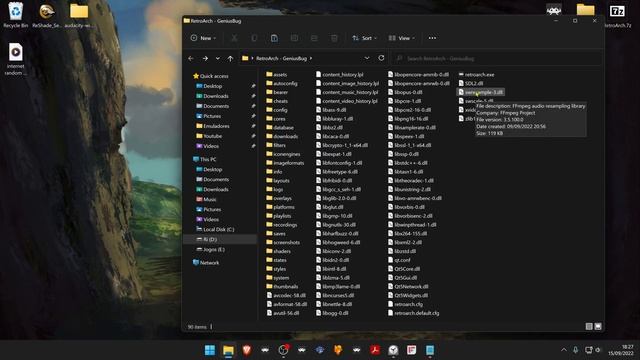This screenshot has width=640, height=360.
Task: Select SDL2.dll file
Action: (x=471, y=83)
